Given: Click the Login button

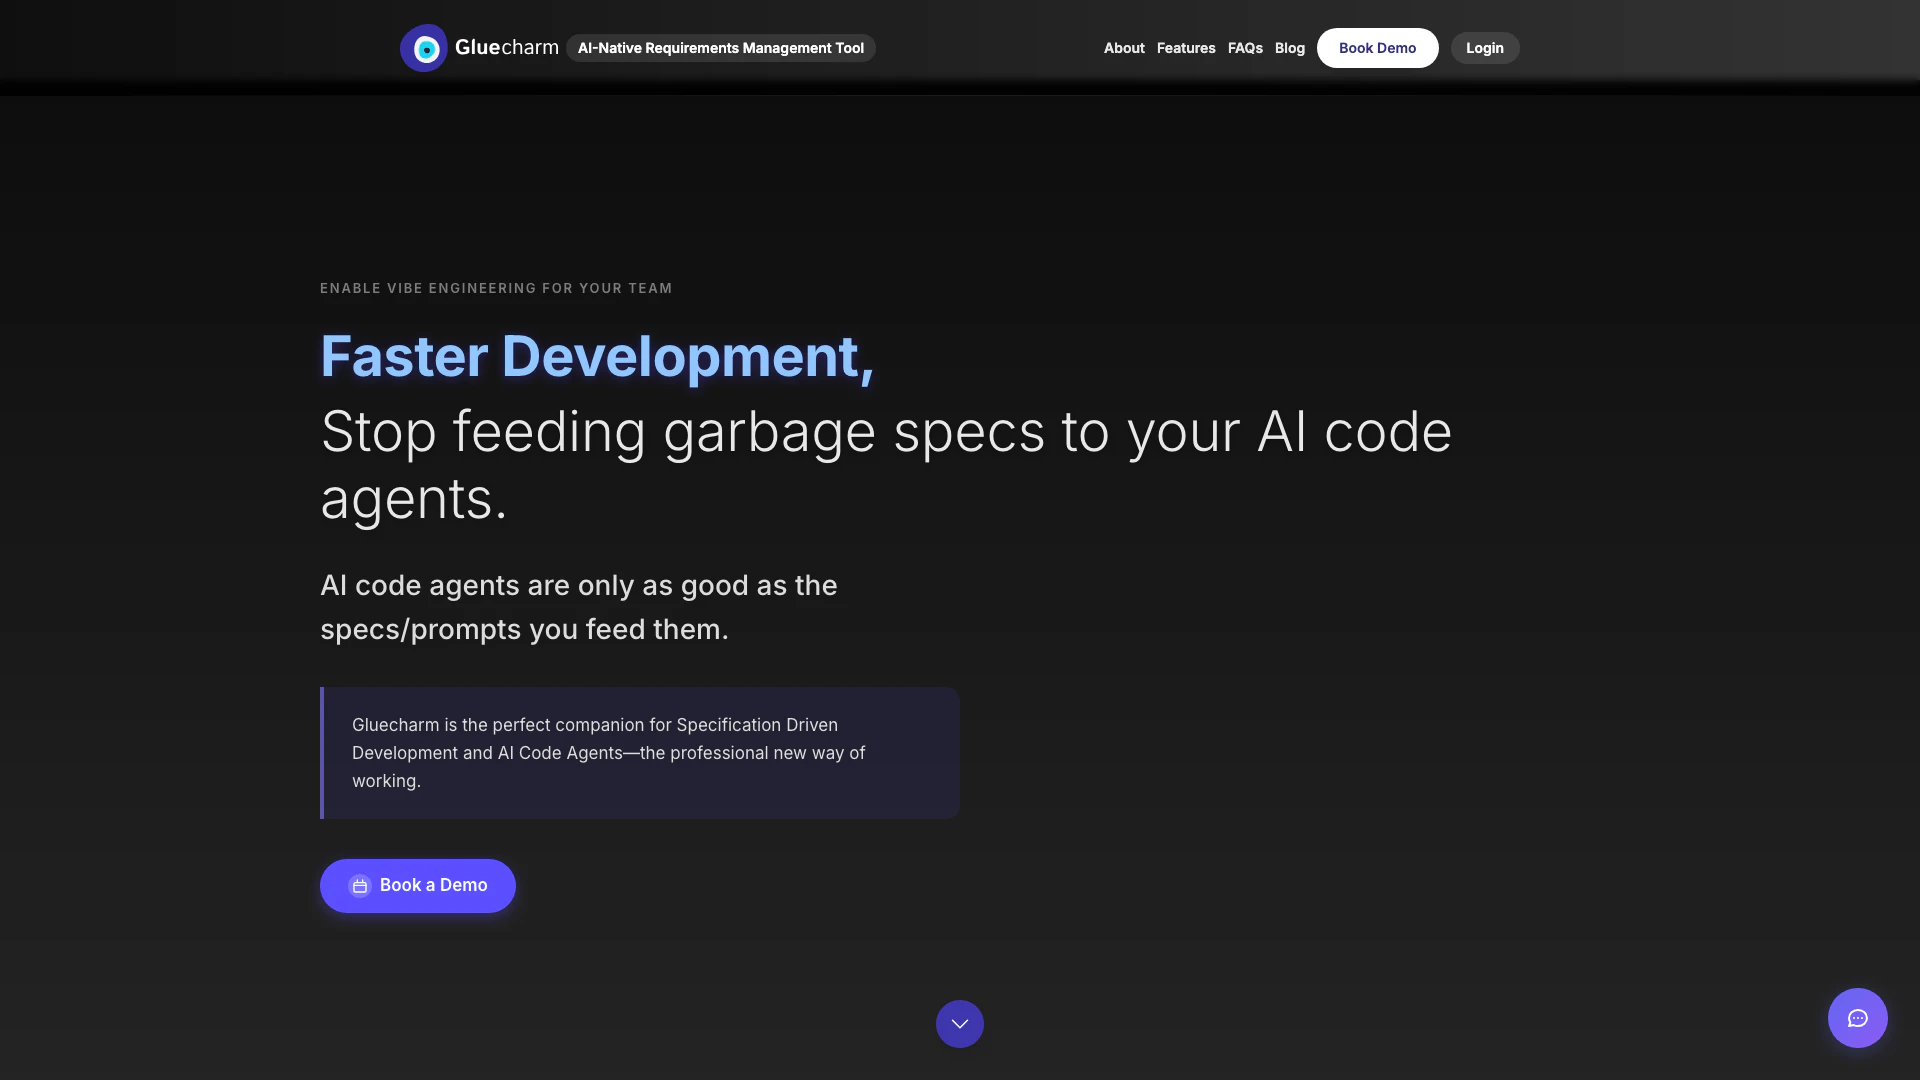Looking at the screenshot, I should coord(1484,48).
